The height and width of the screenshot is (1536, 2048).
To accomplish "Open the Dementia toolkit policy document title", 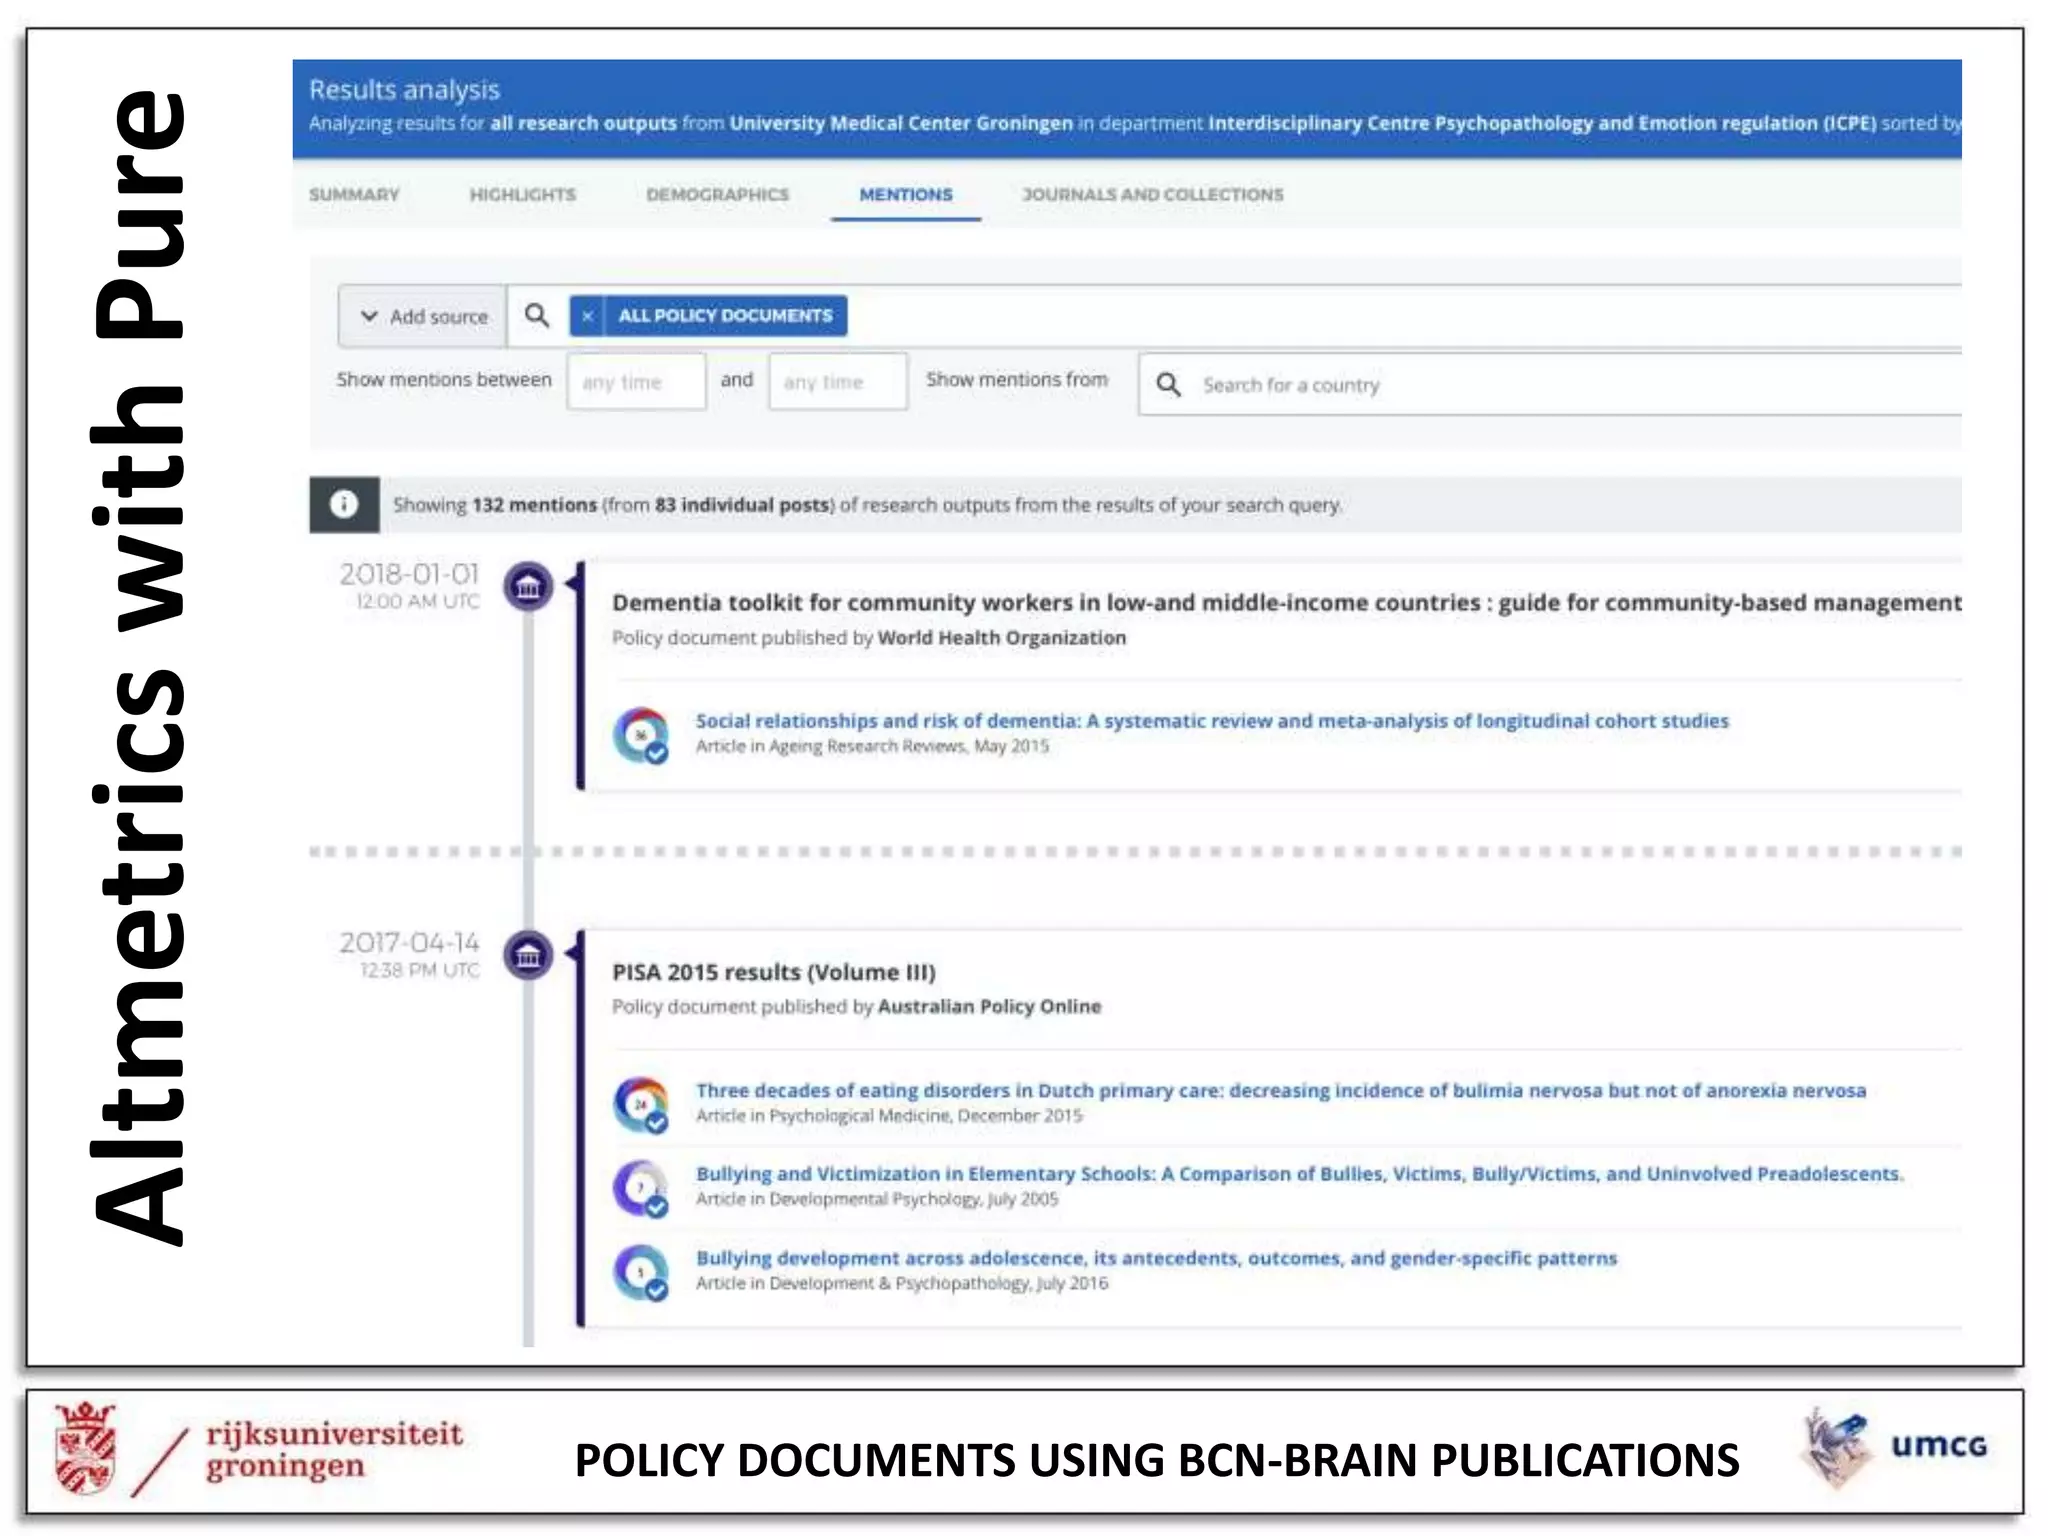I will (1286, 602).
